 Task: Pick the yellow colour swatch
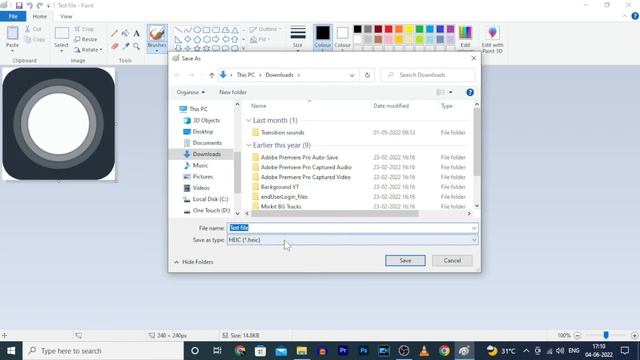(x=409, y=29)
